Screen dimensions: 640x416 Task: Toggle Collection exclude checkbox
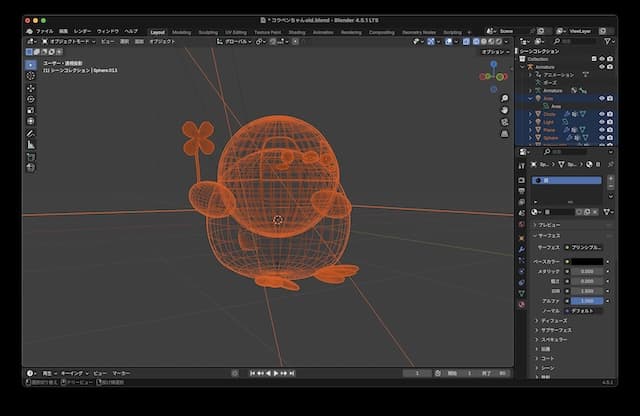[594, 59]
